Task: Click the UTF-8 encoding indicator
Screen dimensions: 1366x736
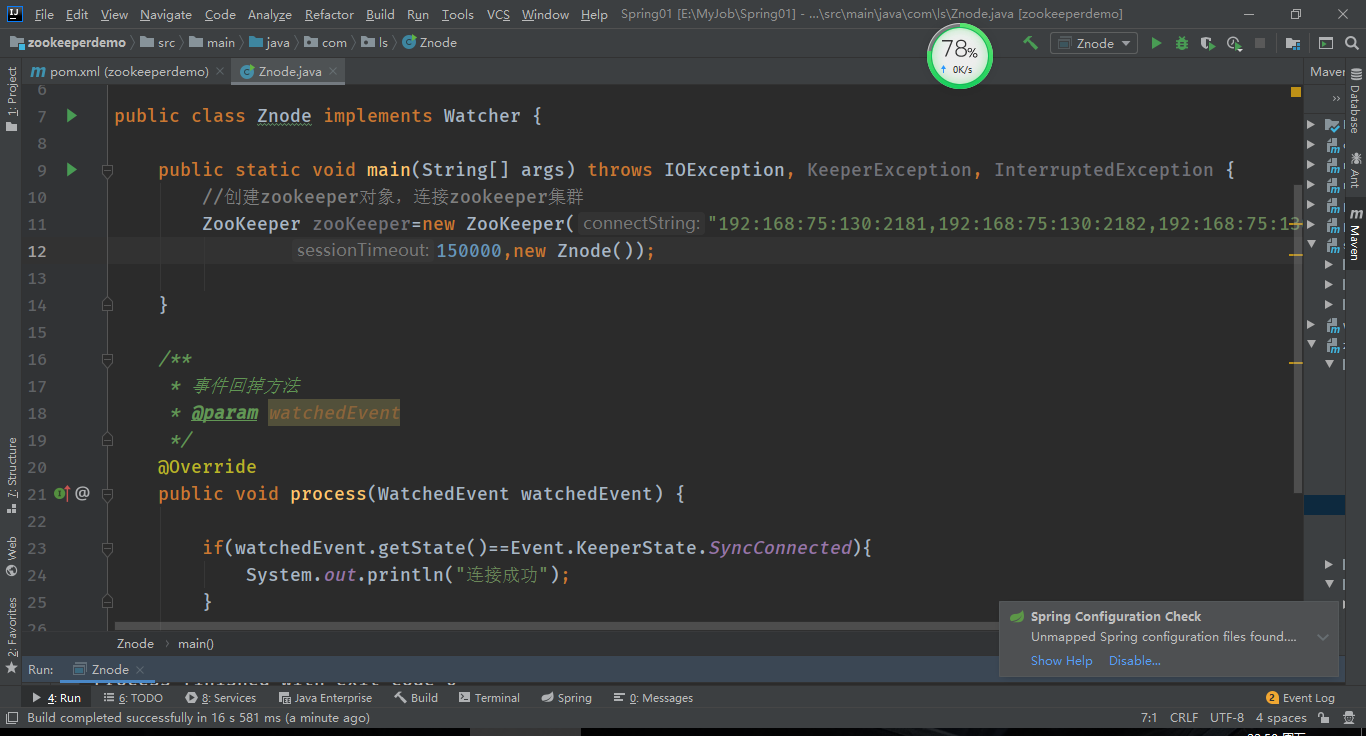Action: click(x=1227, y=718)
